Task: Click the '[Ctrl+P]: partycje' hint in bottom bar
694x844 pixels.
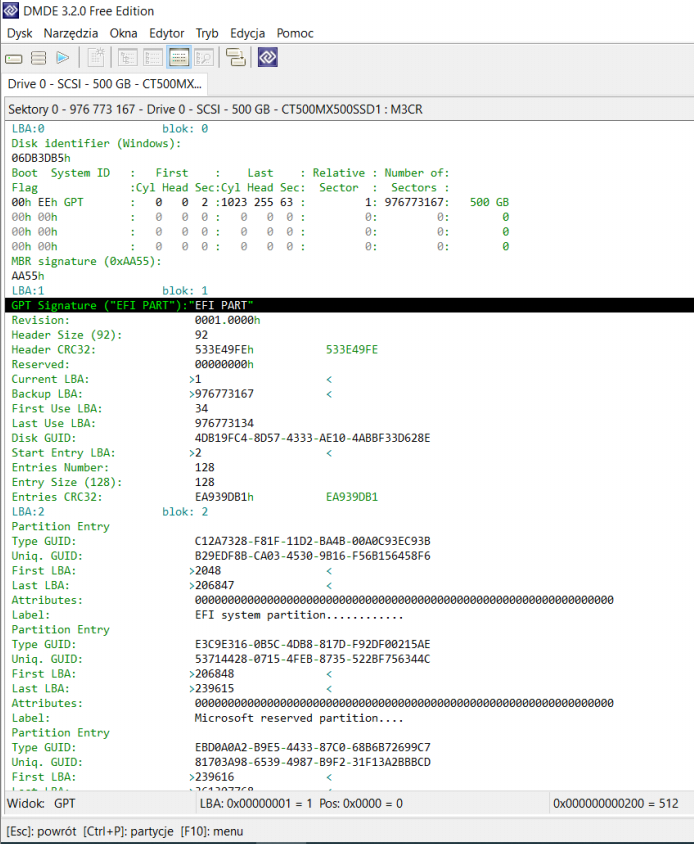Action: (128, 832)
